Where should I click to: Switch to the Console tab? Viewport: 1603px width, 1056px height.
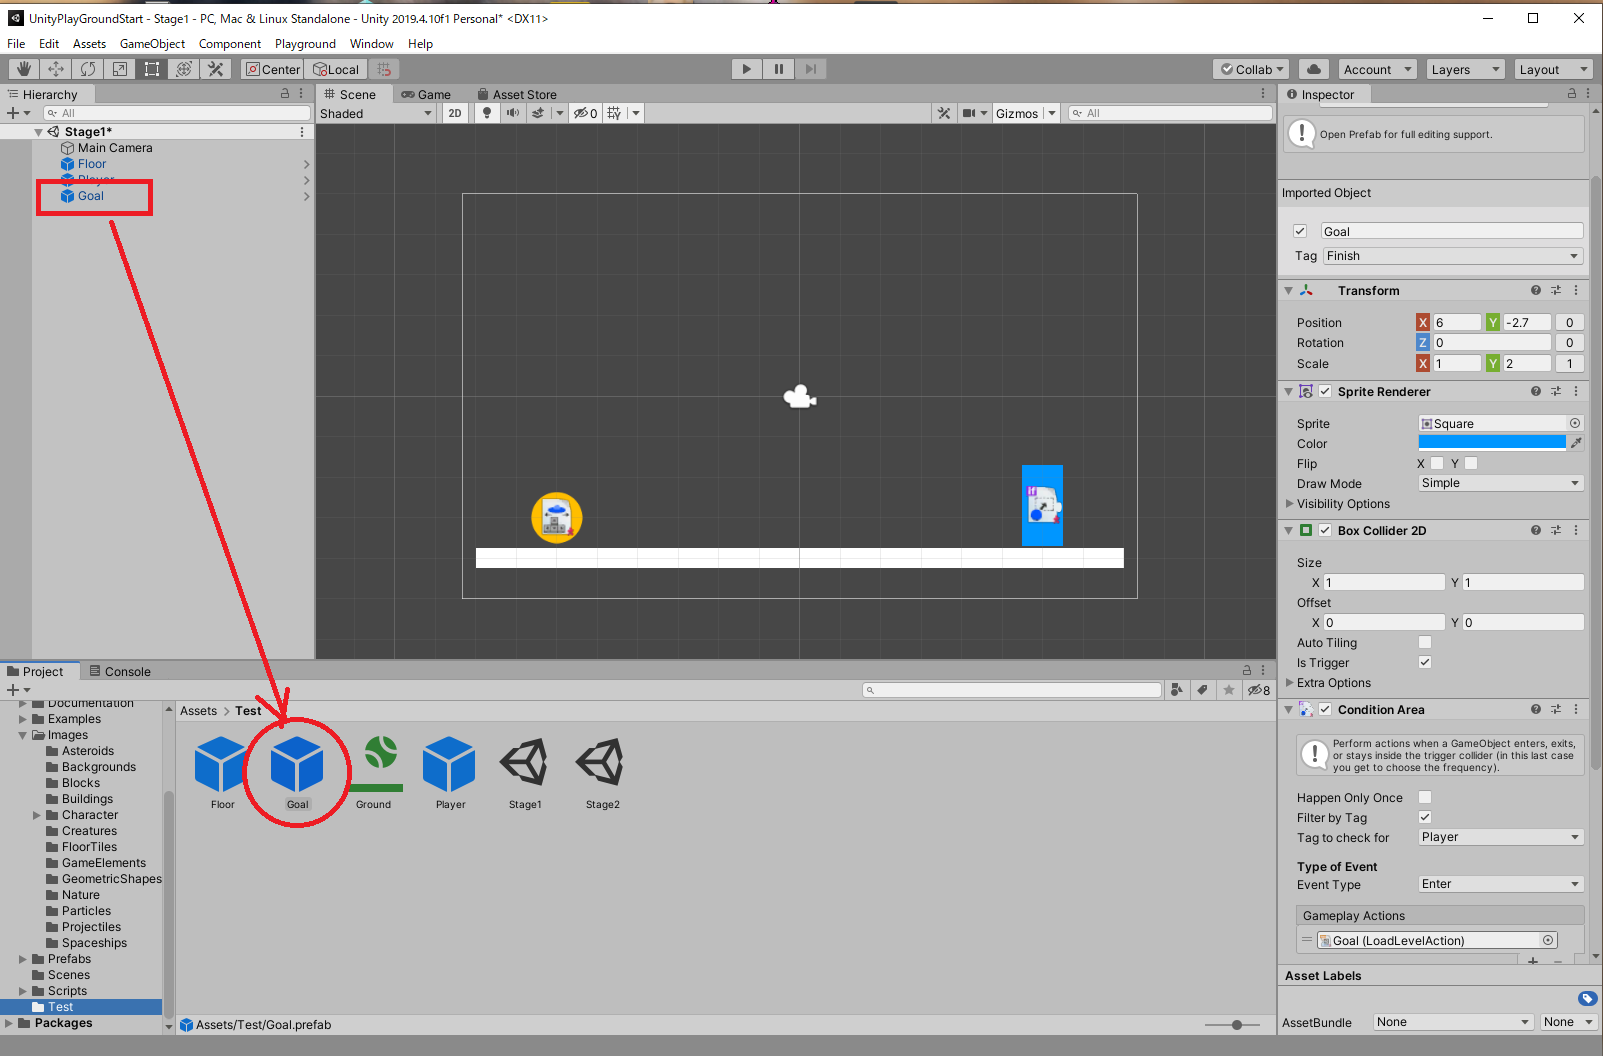tap(120, 672)
